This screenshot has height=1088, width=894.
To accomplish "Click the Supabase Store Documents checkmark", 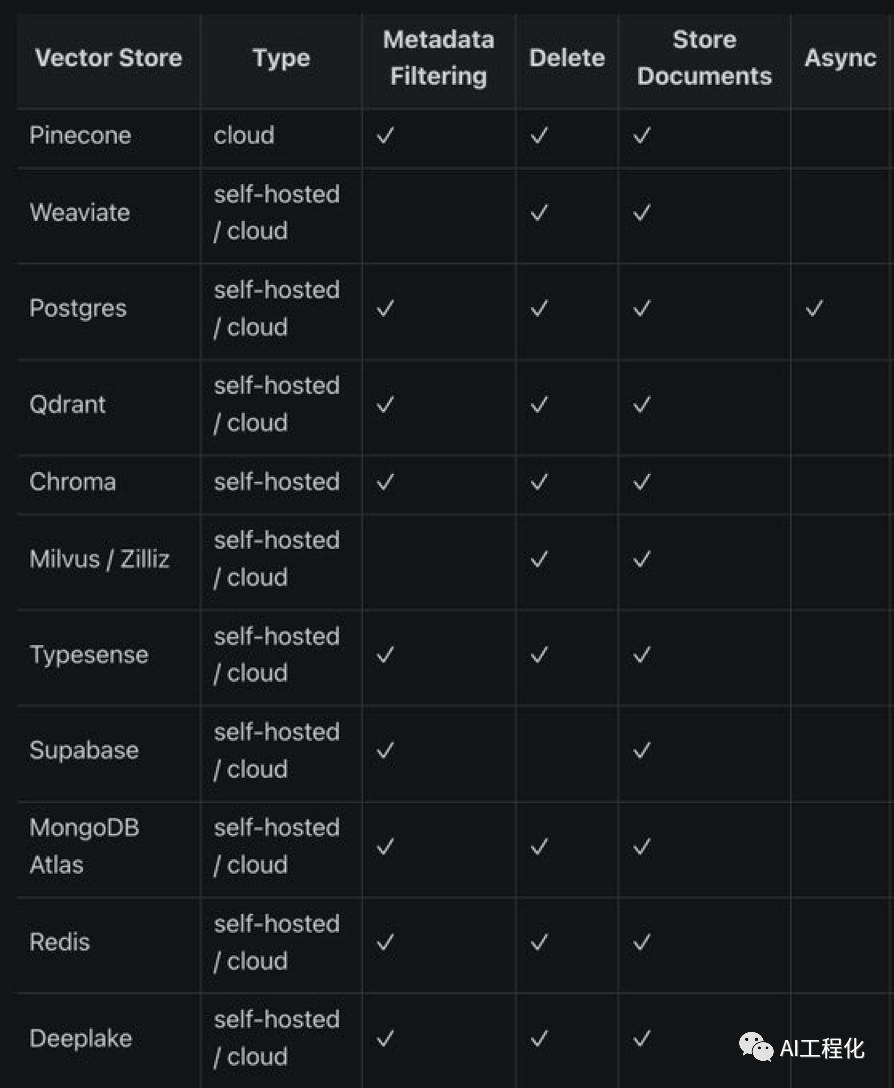I will point(642,750).
